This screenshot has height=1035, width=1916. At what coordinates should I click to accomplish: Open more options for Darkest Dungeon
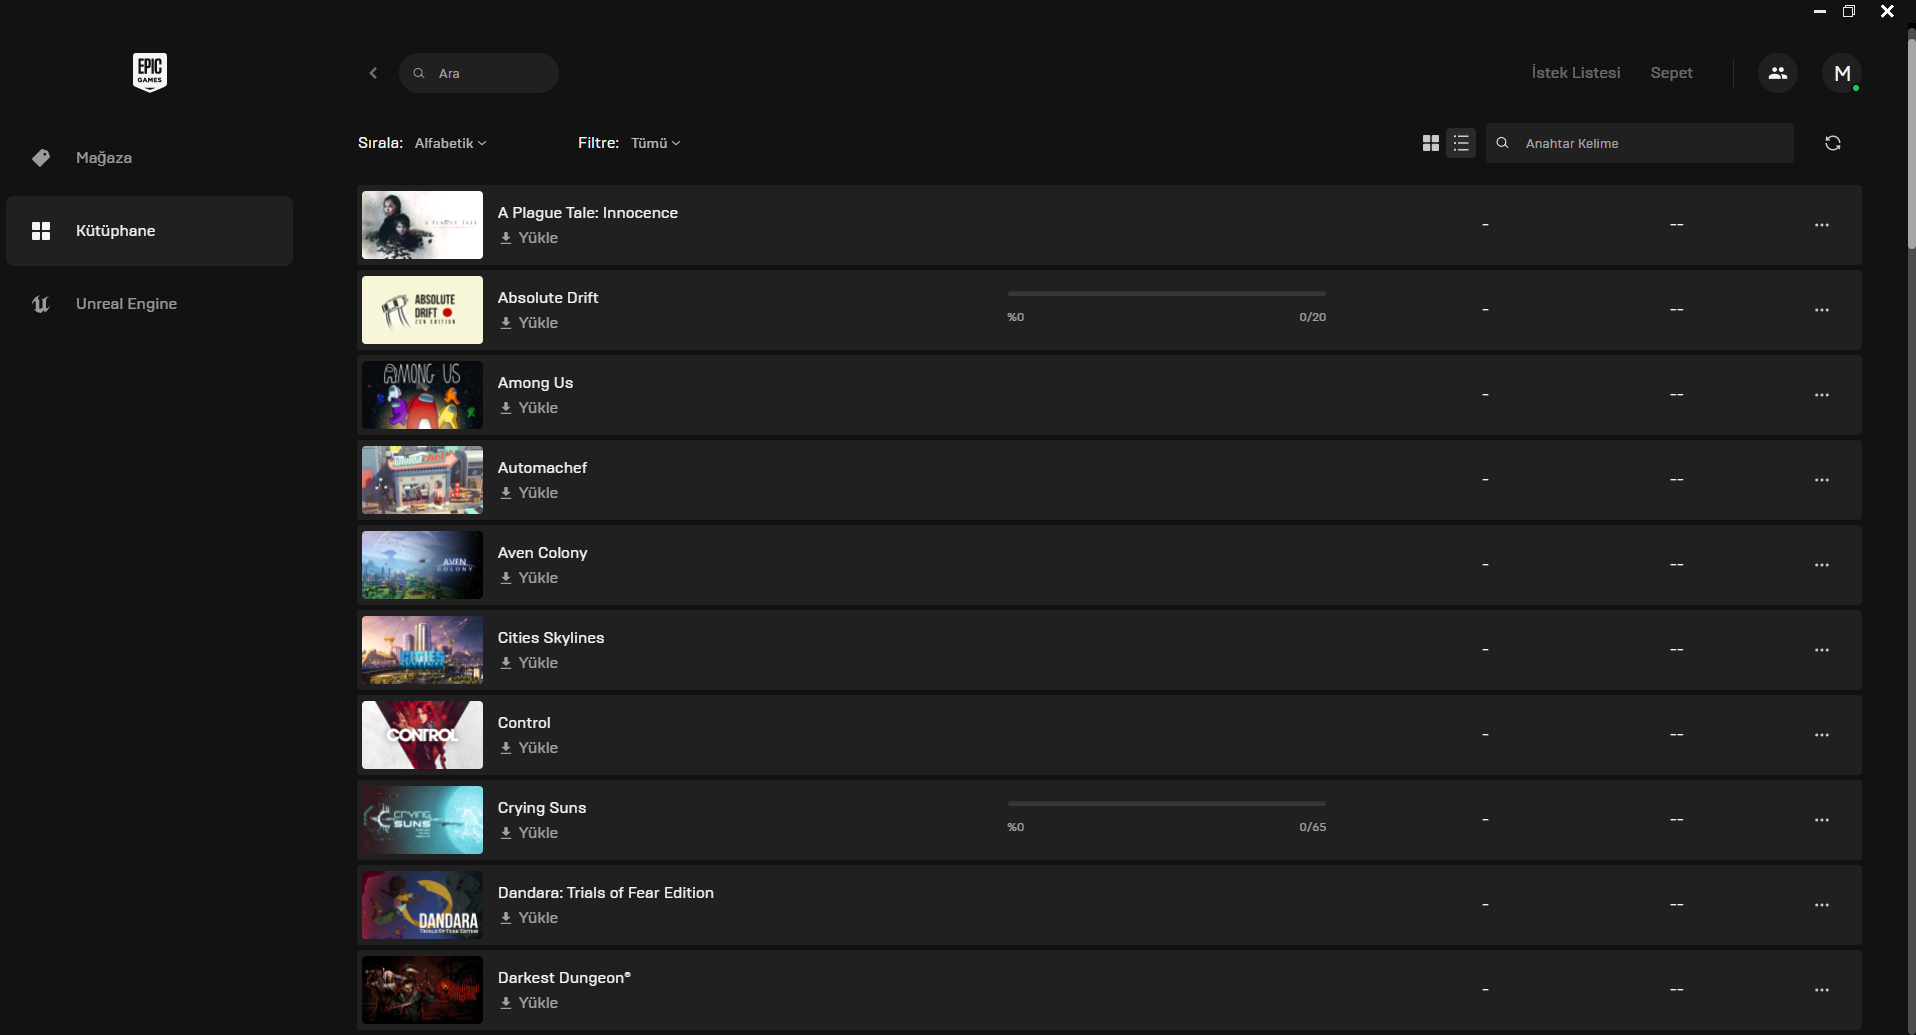pos(1822,990)
